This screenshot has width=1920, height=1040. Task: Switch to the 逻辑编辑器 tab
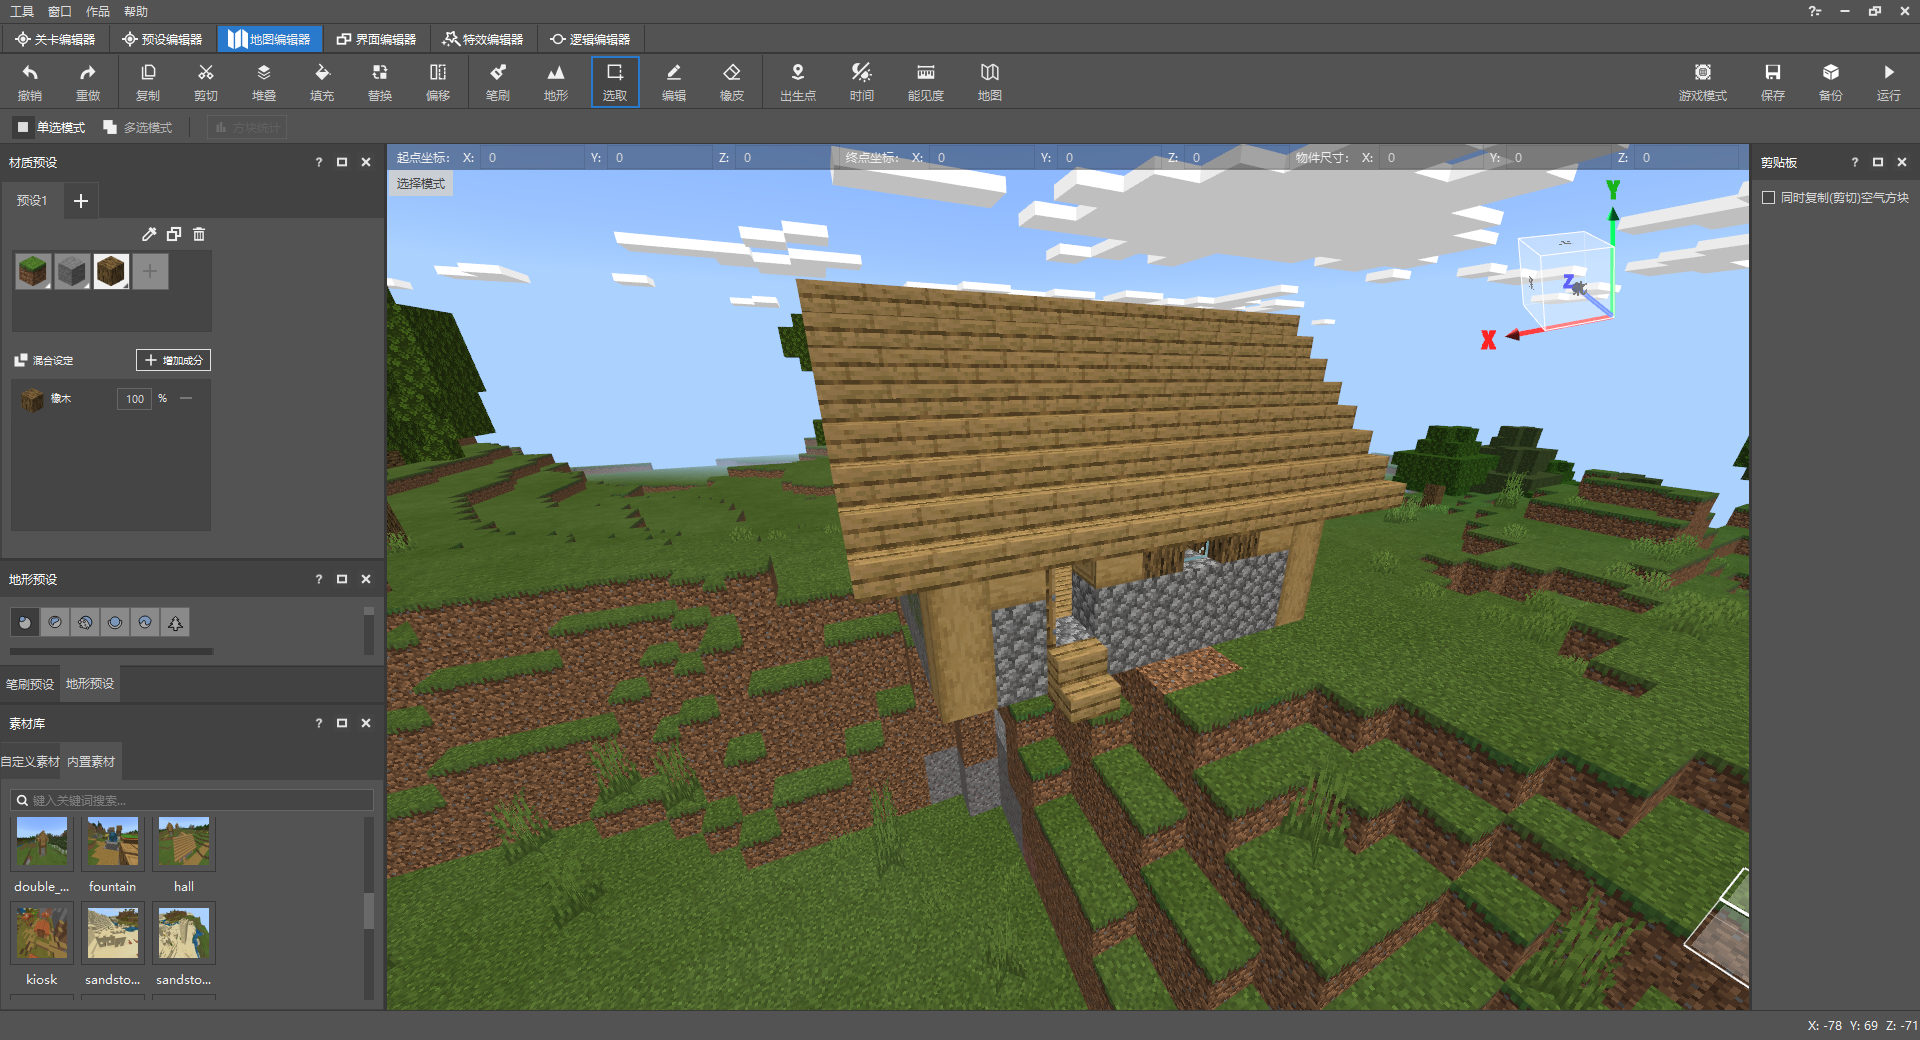tap(591, 39)
